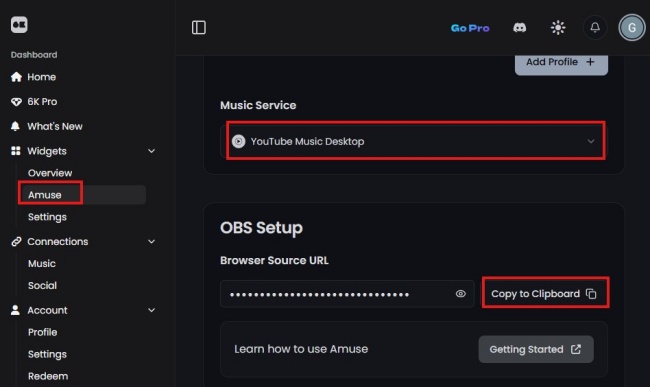This screenshot has width=650, height=387.
Task: Click the external link icon on Getting Started
Action: [576, 349]
